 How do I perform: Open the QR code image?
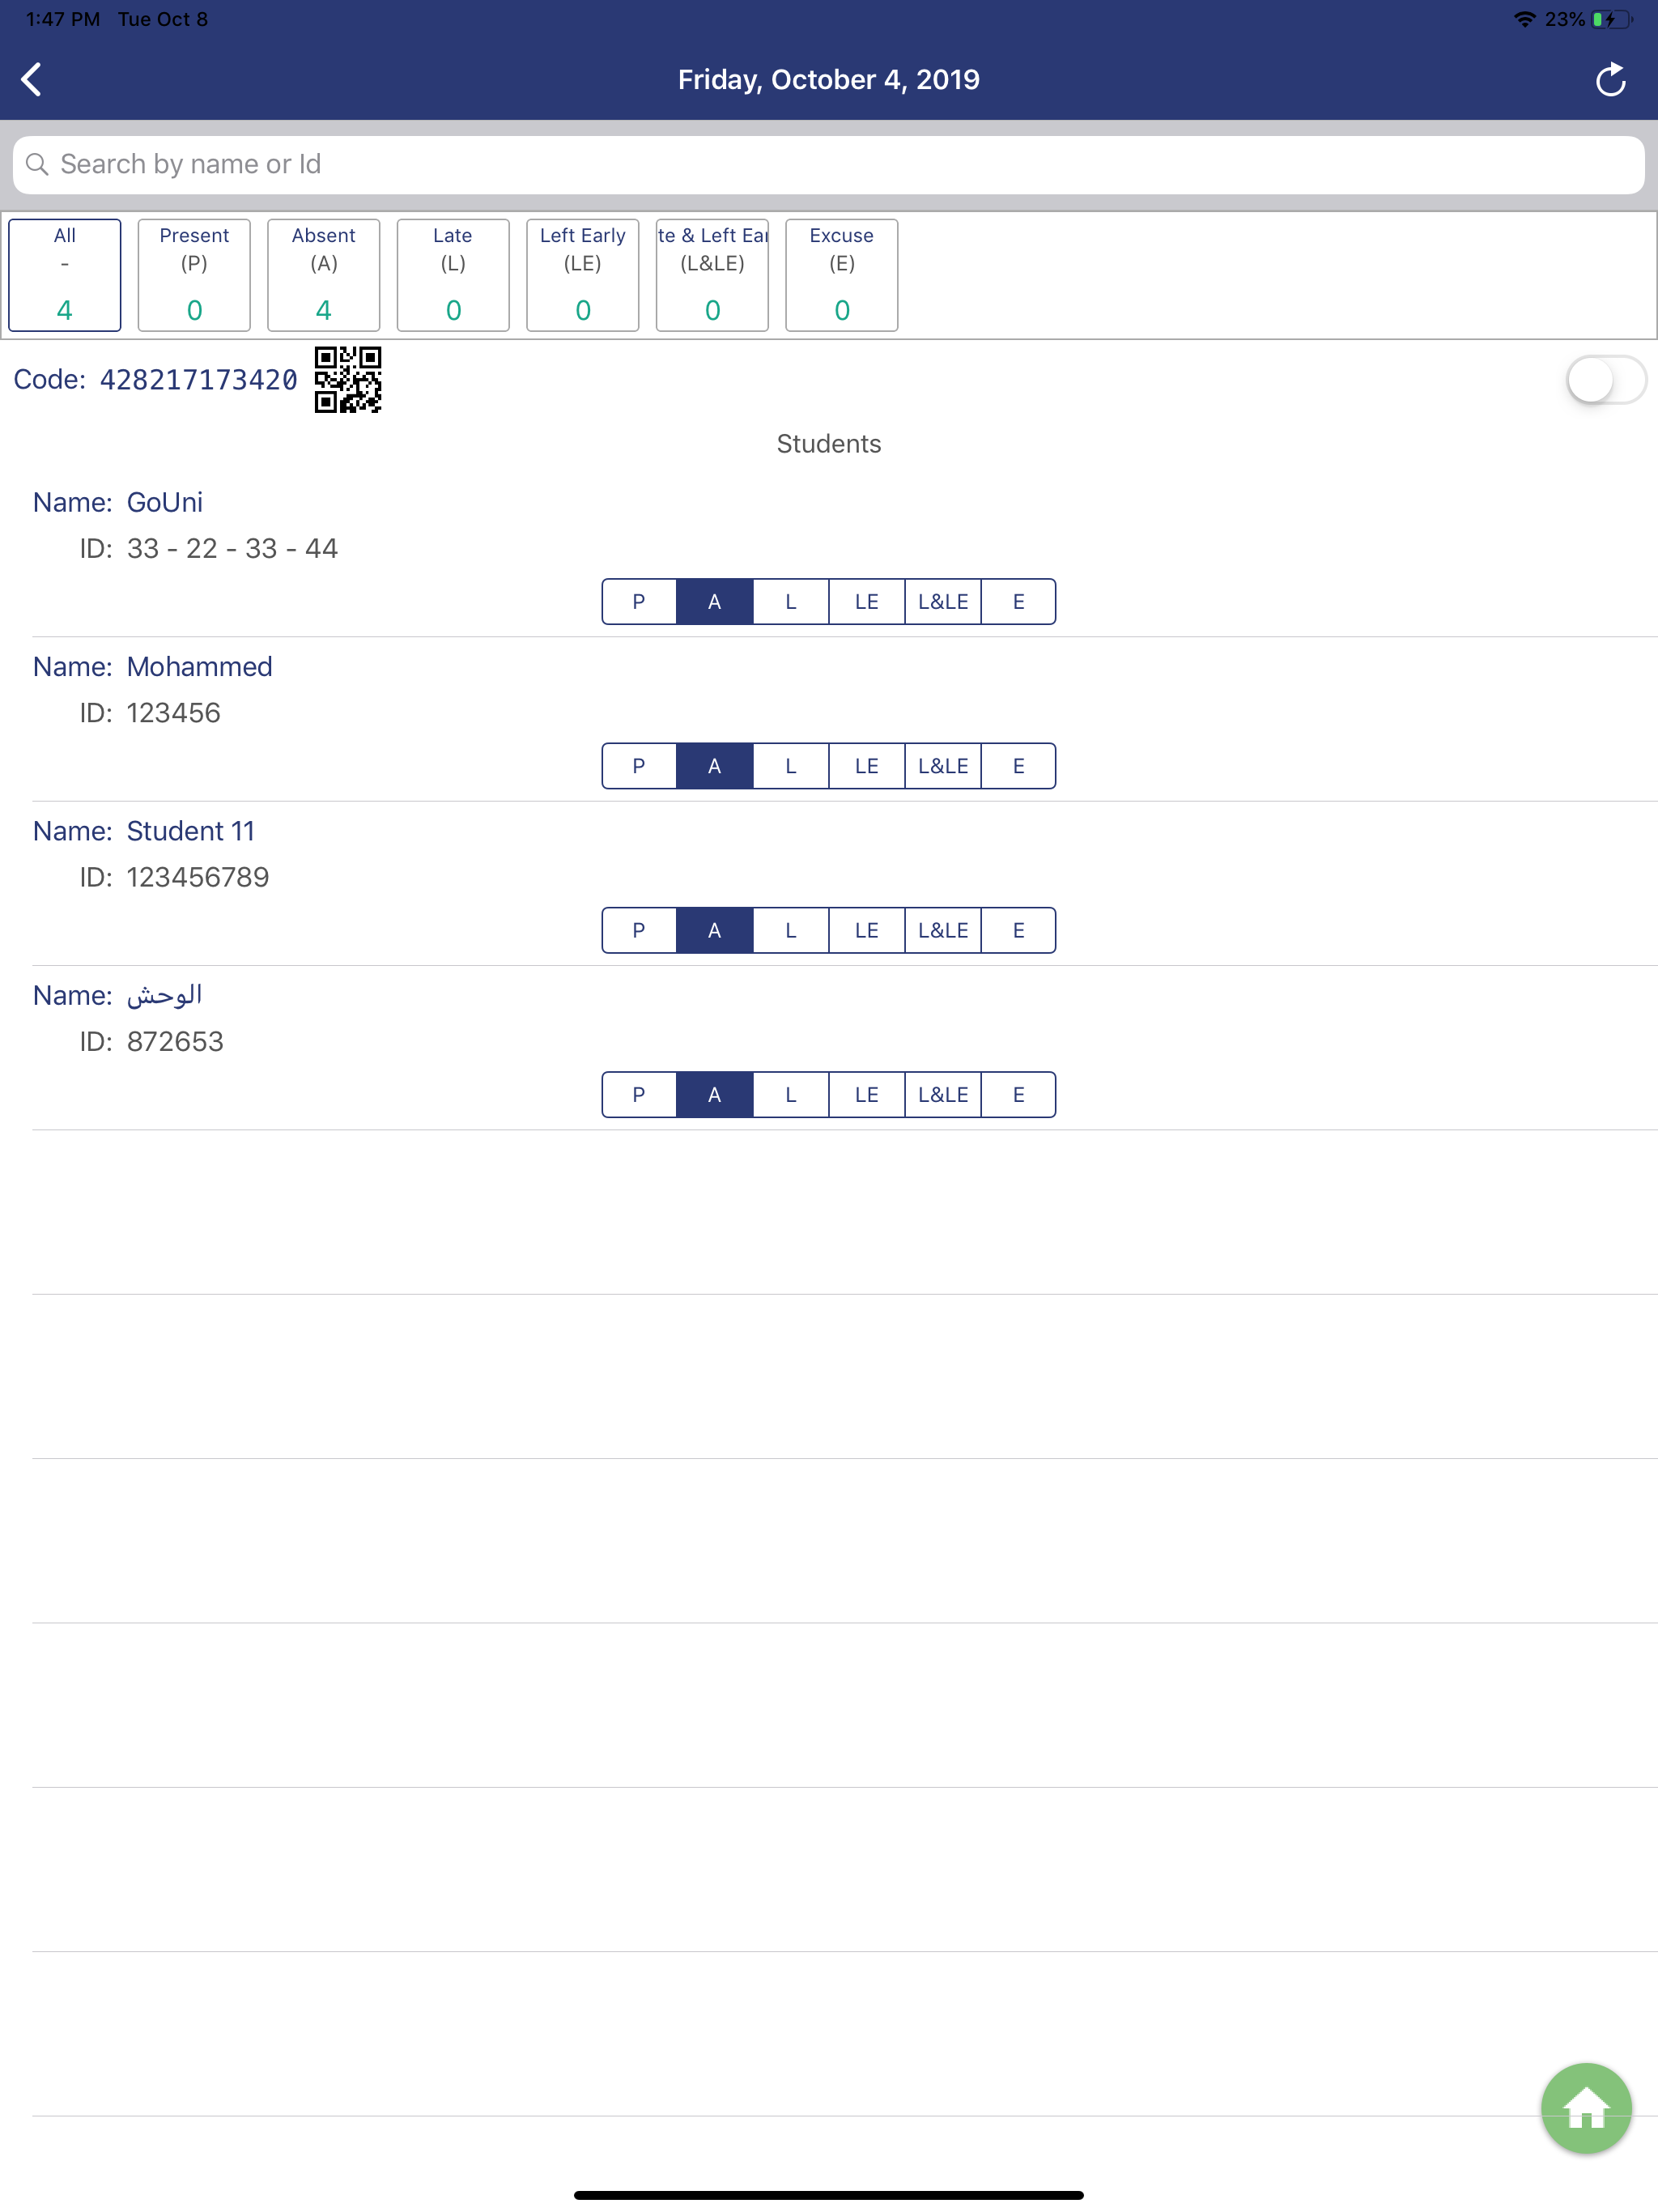click(x=348, y=379)
